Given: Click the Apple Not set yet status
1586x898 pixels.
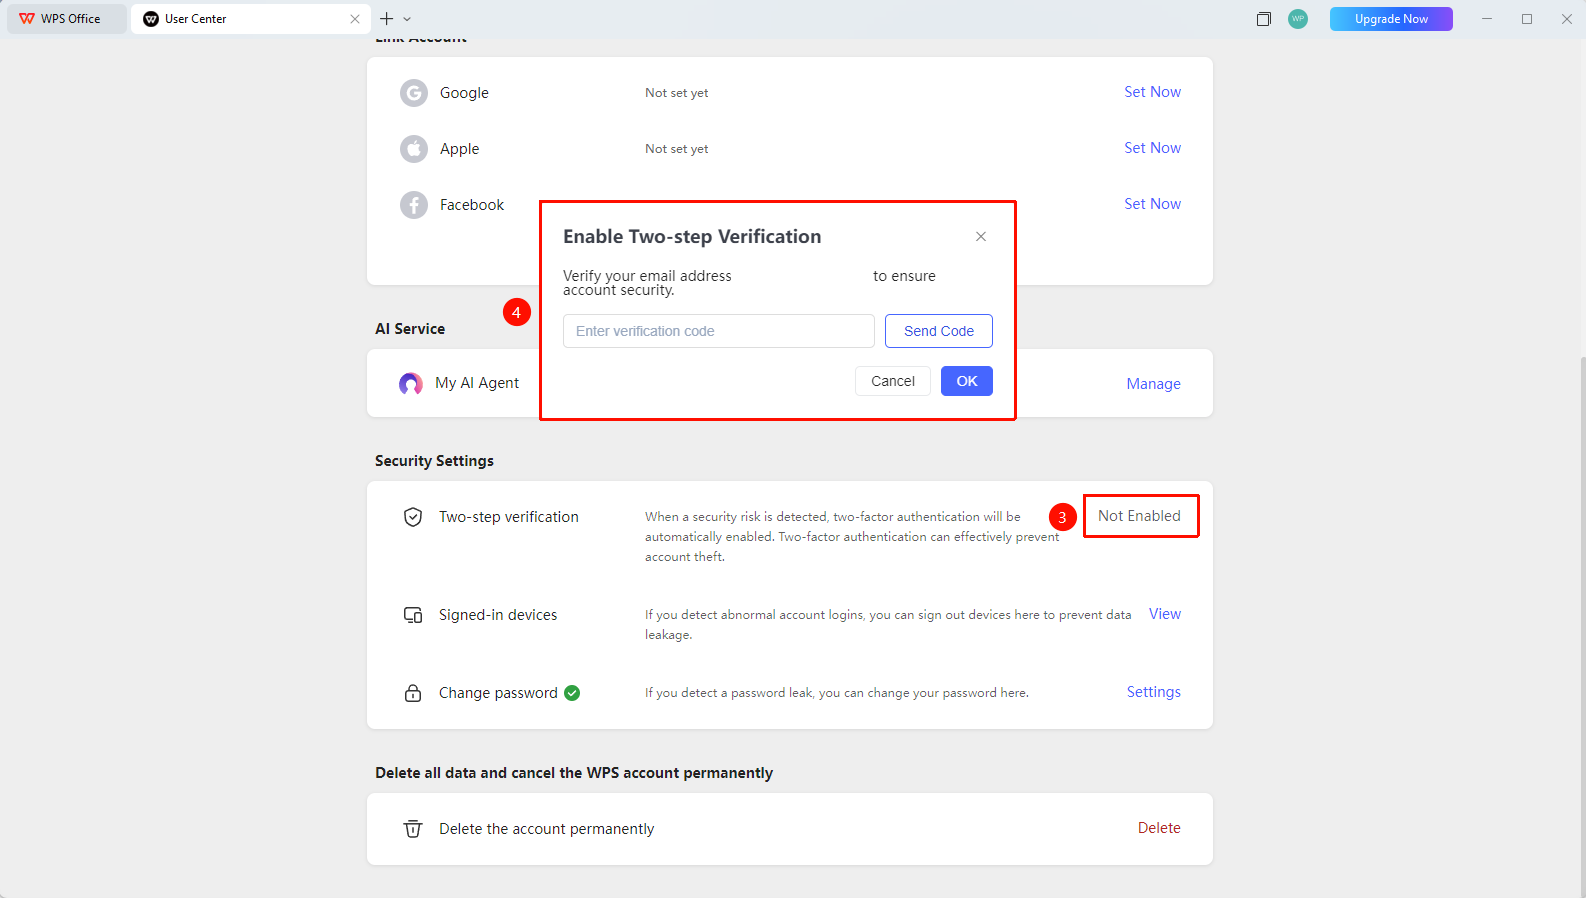Looking at the screenshot, I should click(677, 149).
